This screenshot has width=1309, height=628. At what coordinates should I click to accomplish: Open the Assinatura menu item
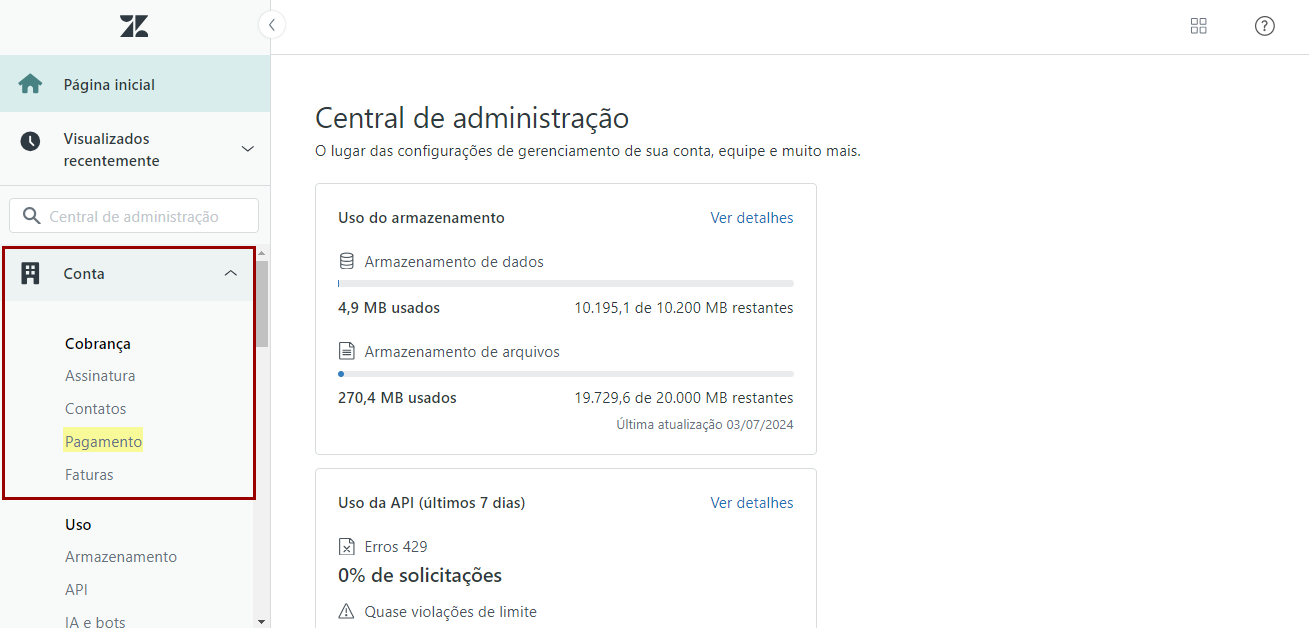coord(100,376)
